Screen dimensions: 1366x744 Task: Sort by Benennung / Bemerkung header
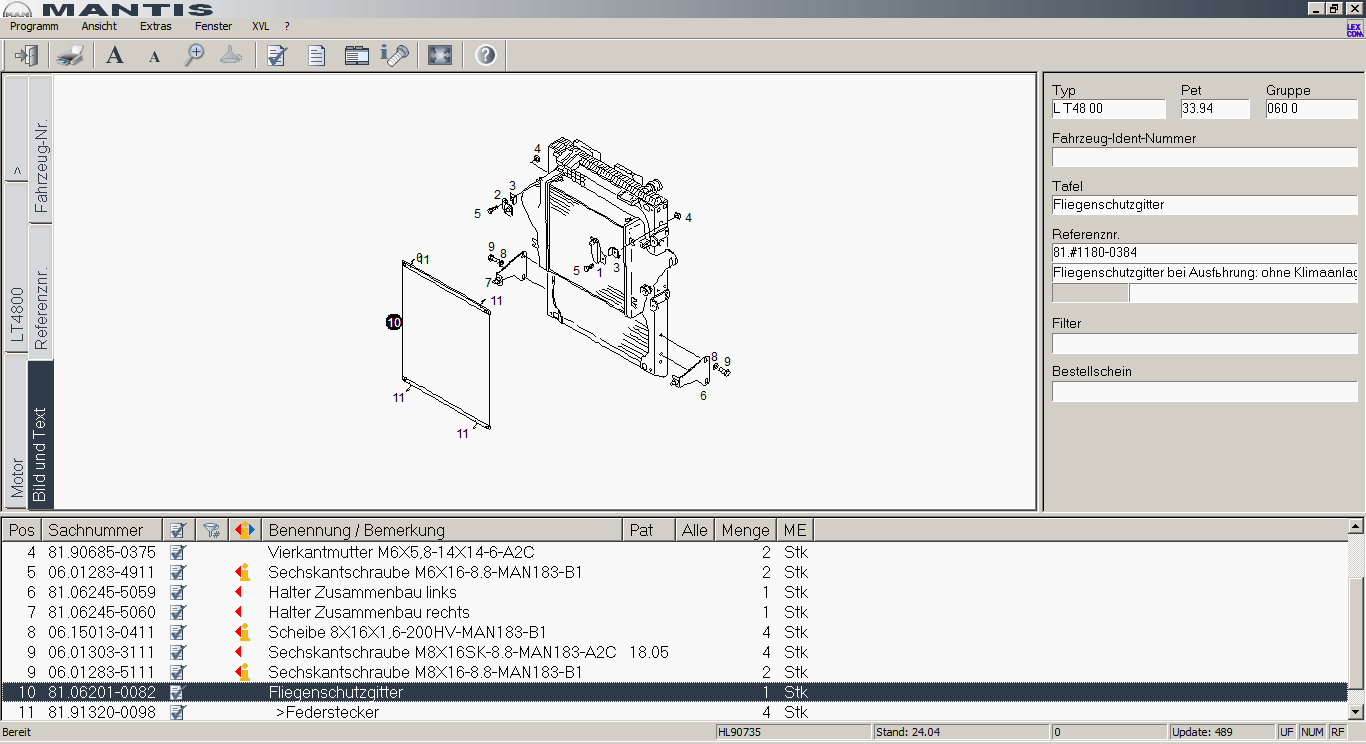coord(441,530)
